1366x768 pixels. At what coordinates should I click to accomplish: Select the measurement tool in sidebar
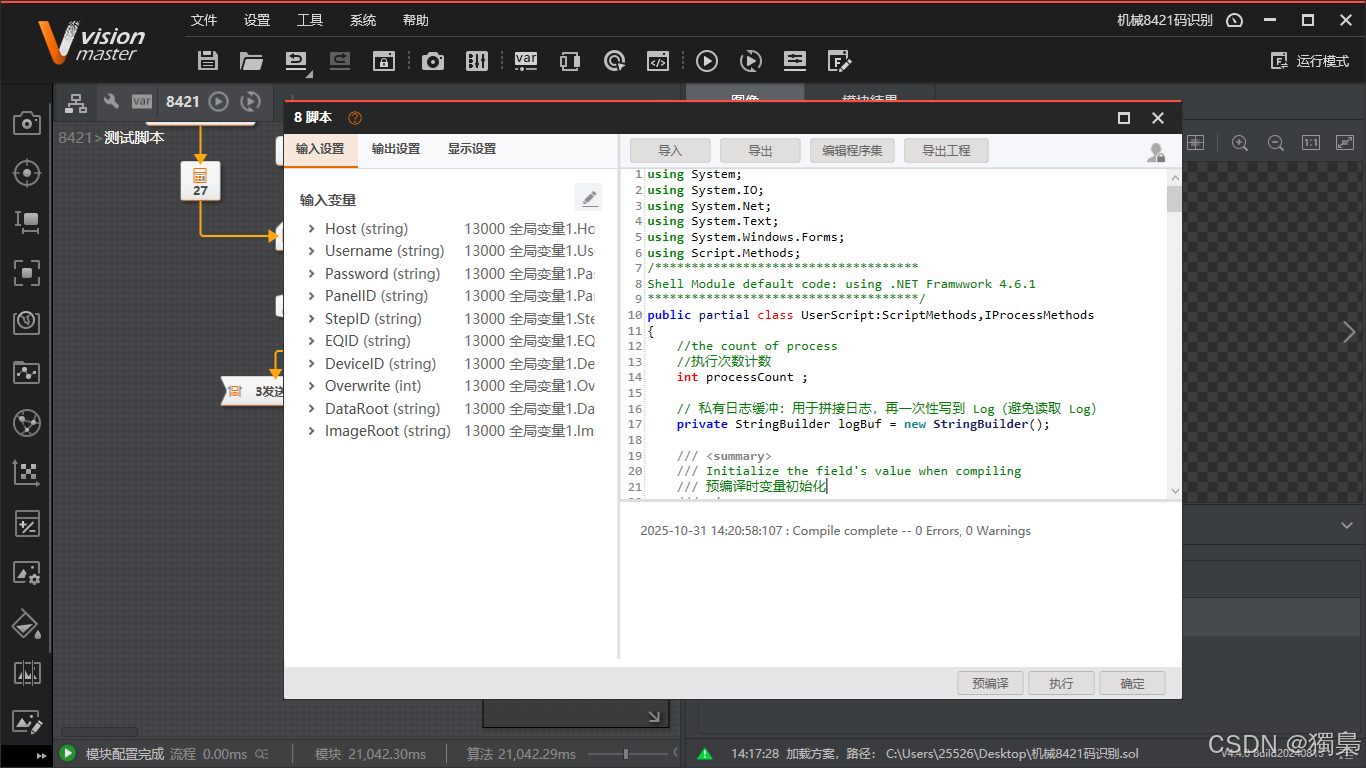[x=26, y=222]
